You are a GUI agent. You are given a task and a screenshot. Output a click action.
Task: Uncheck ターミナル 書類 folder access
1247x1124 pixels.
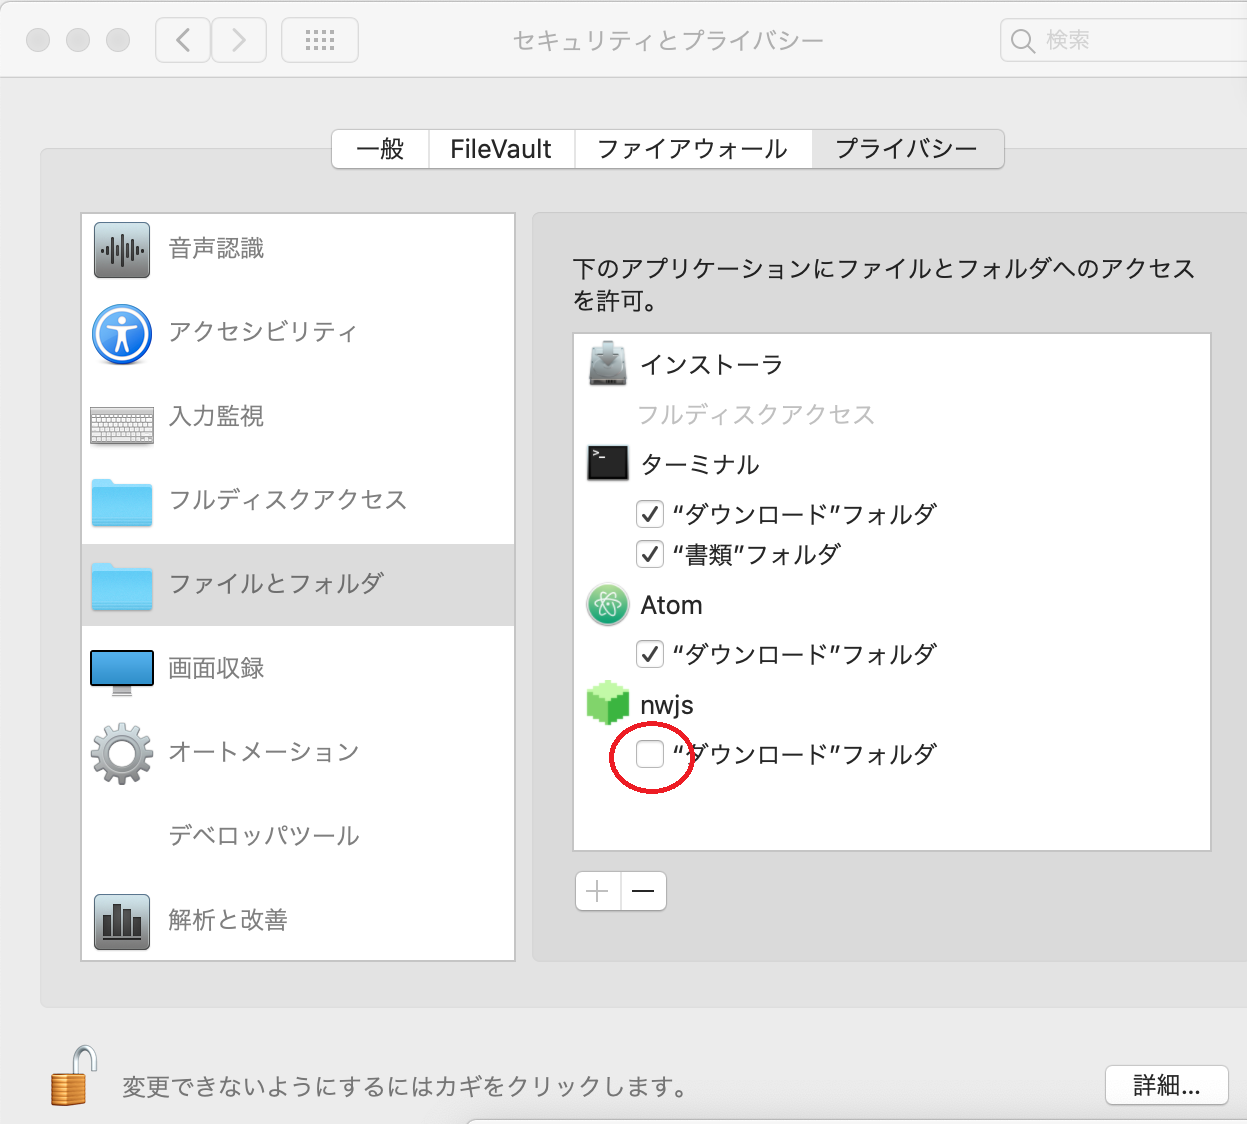pyautogui.click(x=650, y=554)
